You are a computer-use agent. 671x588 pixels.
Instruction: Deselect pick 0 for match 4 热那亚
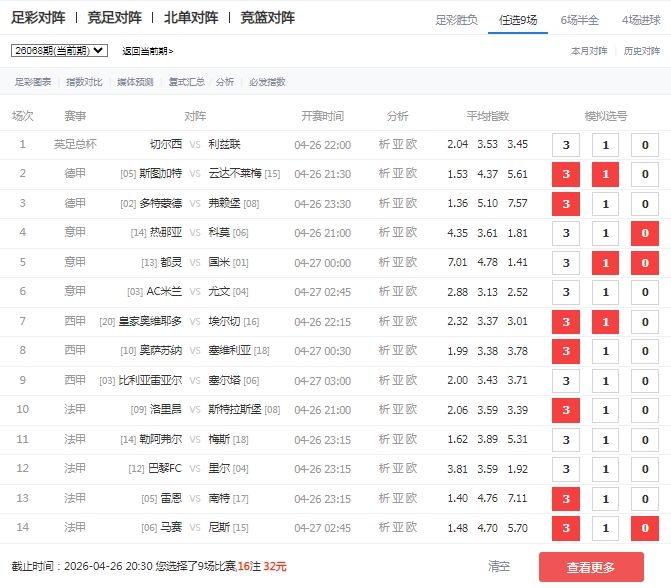(x=644, y=233)
